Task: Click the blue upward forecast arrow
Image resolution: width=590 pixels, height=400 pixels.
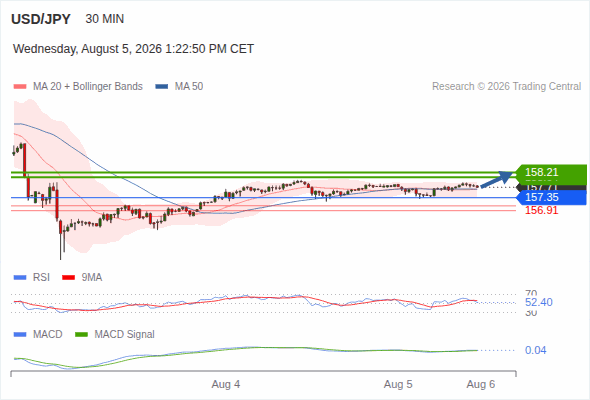Action: [x=496, y=179]
